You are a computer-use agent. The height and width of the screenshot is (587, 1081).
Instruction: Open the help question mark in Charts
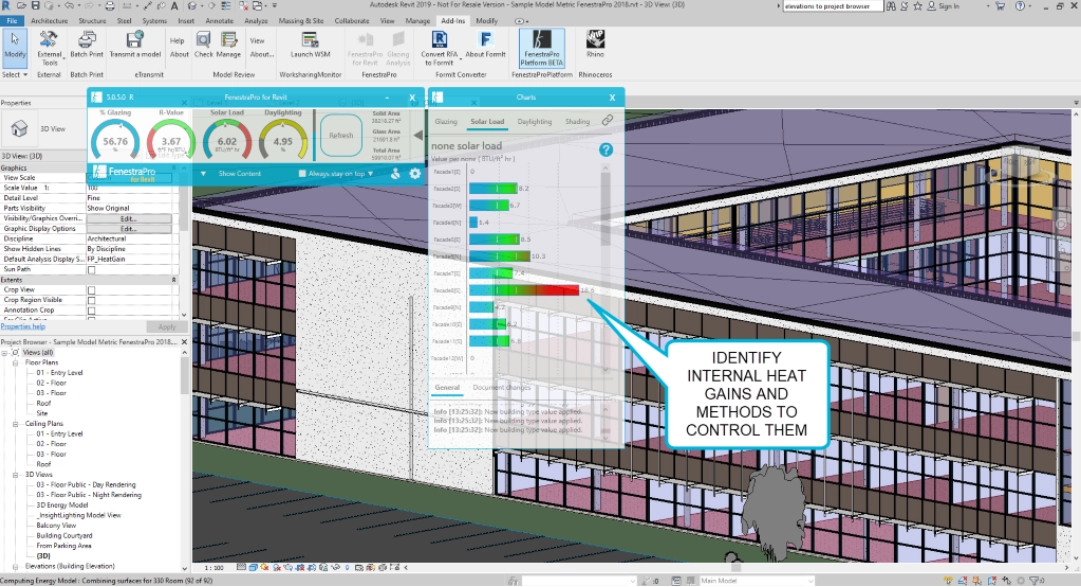606,150
